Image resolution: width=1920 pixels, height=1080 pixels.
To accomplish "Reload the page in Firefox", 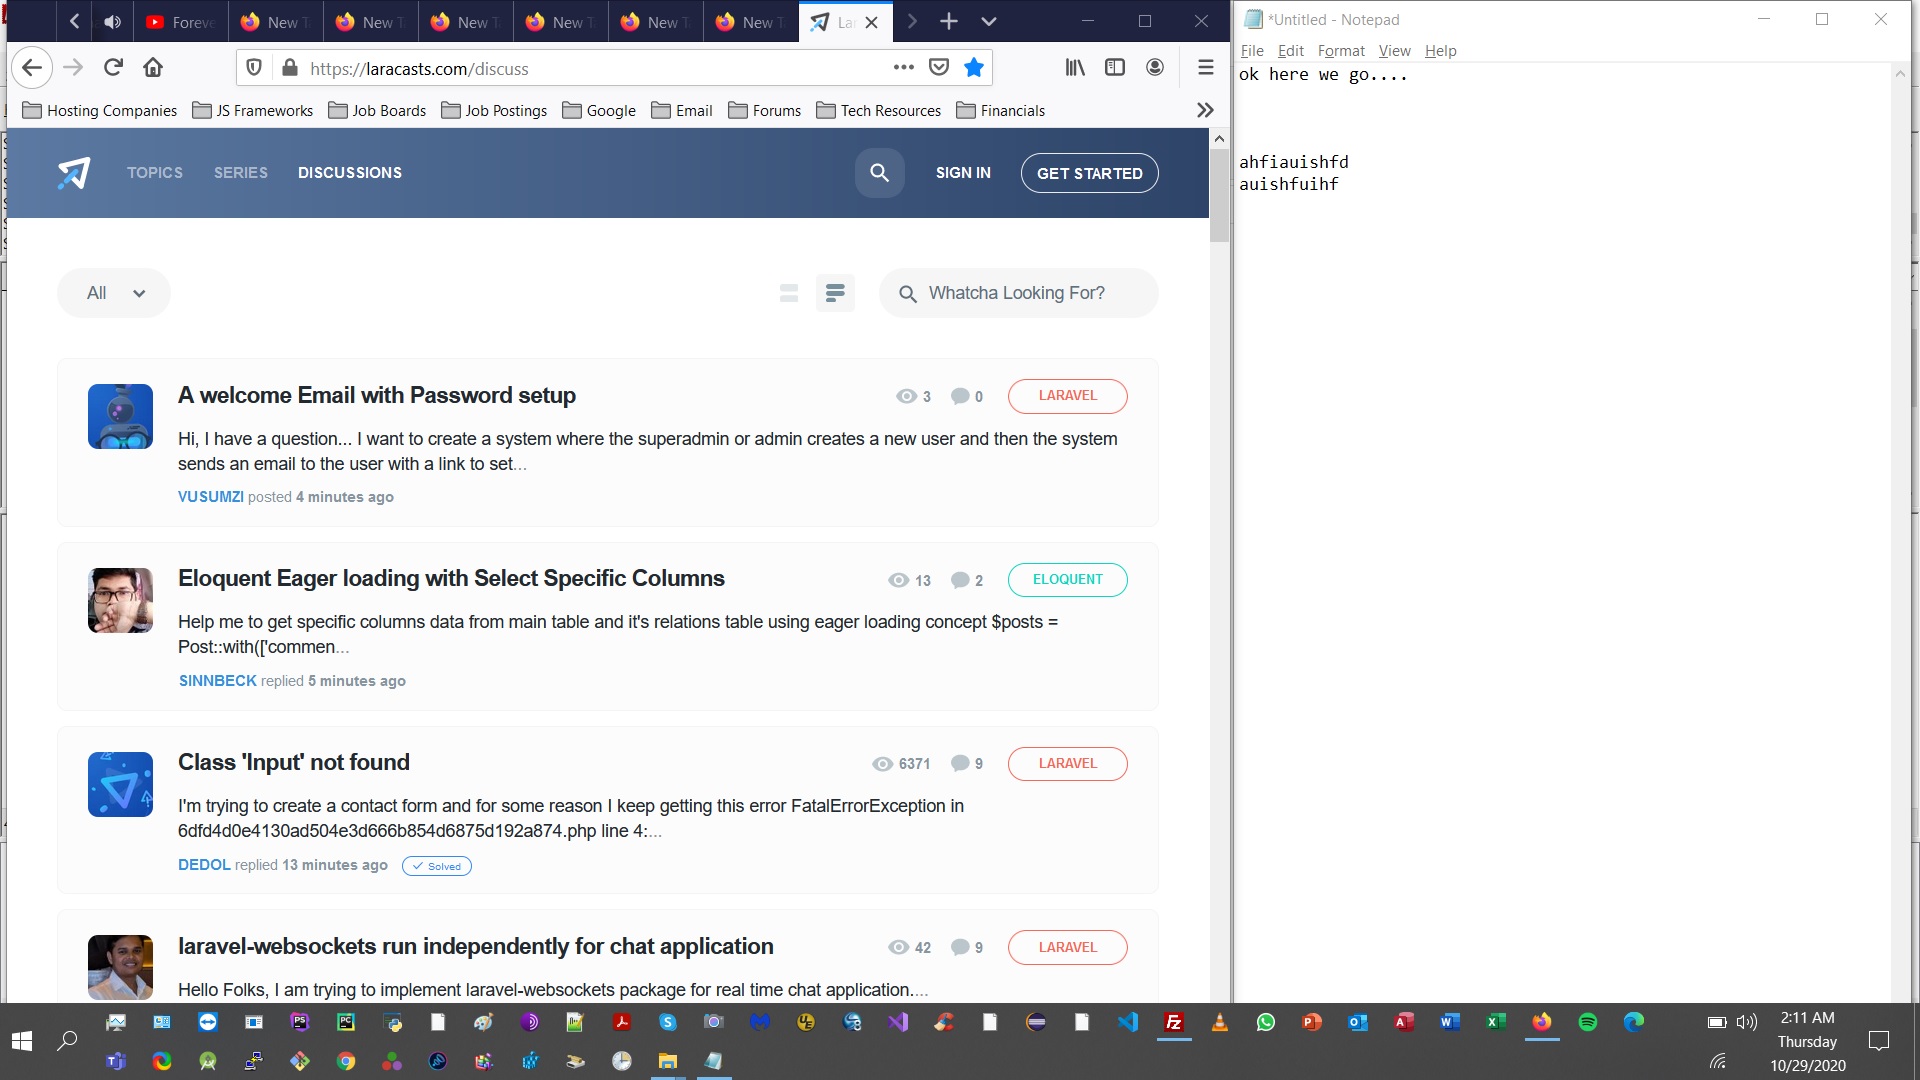I will click(113, 68).
